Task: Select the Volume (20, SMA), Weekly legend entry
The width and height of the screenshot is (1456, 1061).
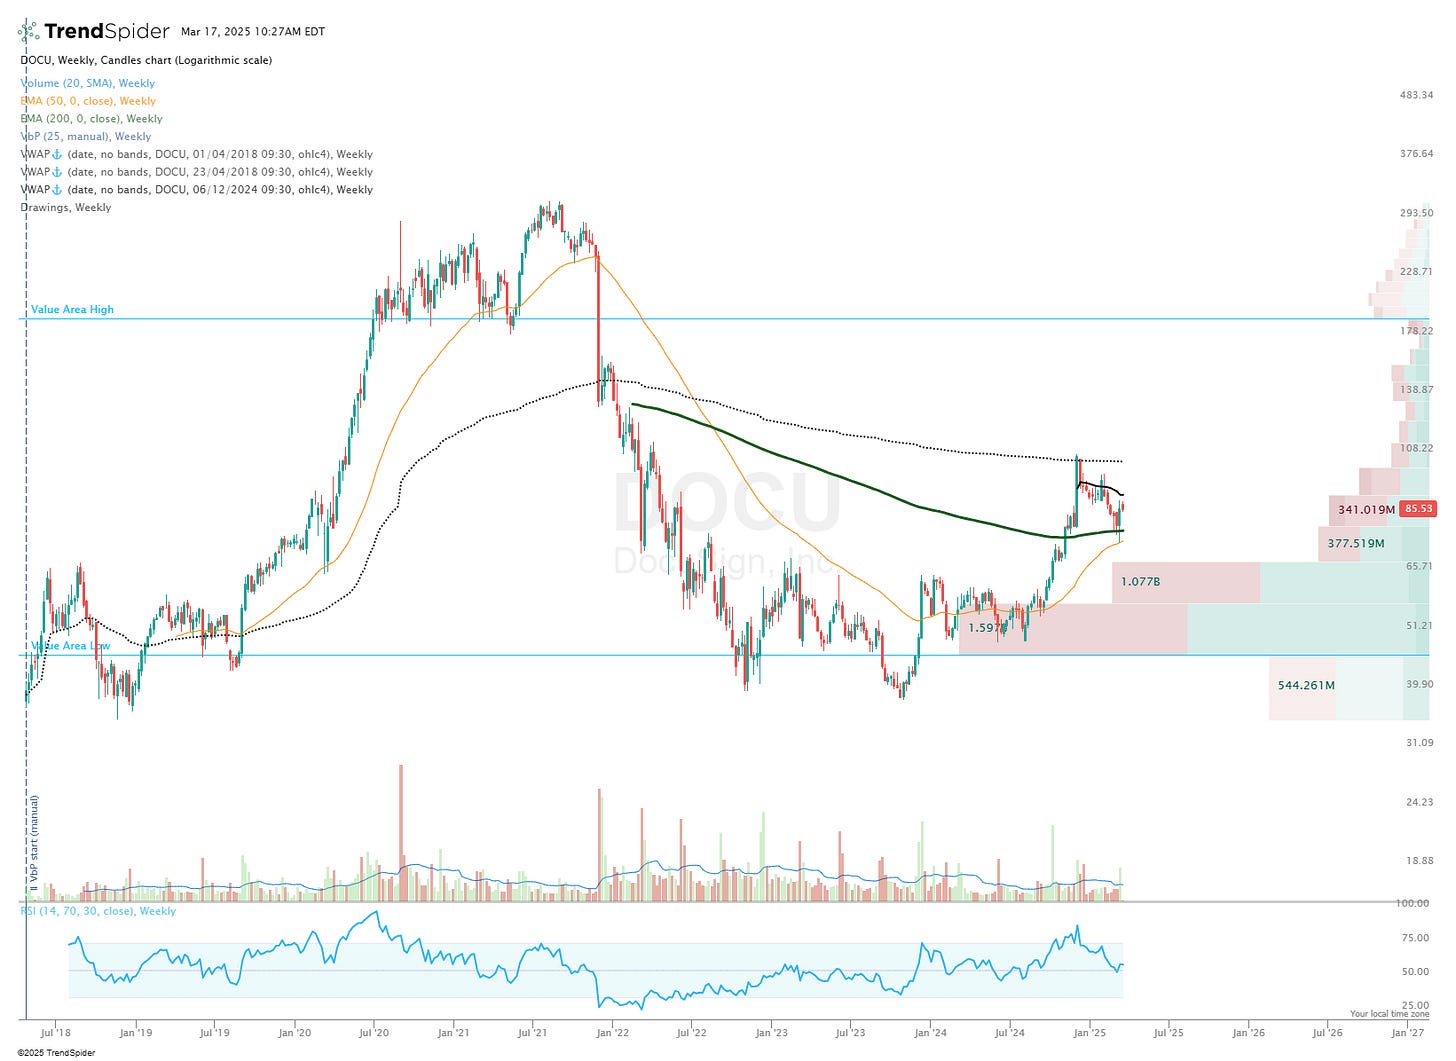Action: [x=88, y=83]
